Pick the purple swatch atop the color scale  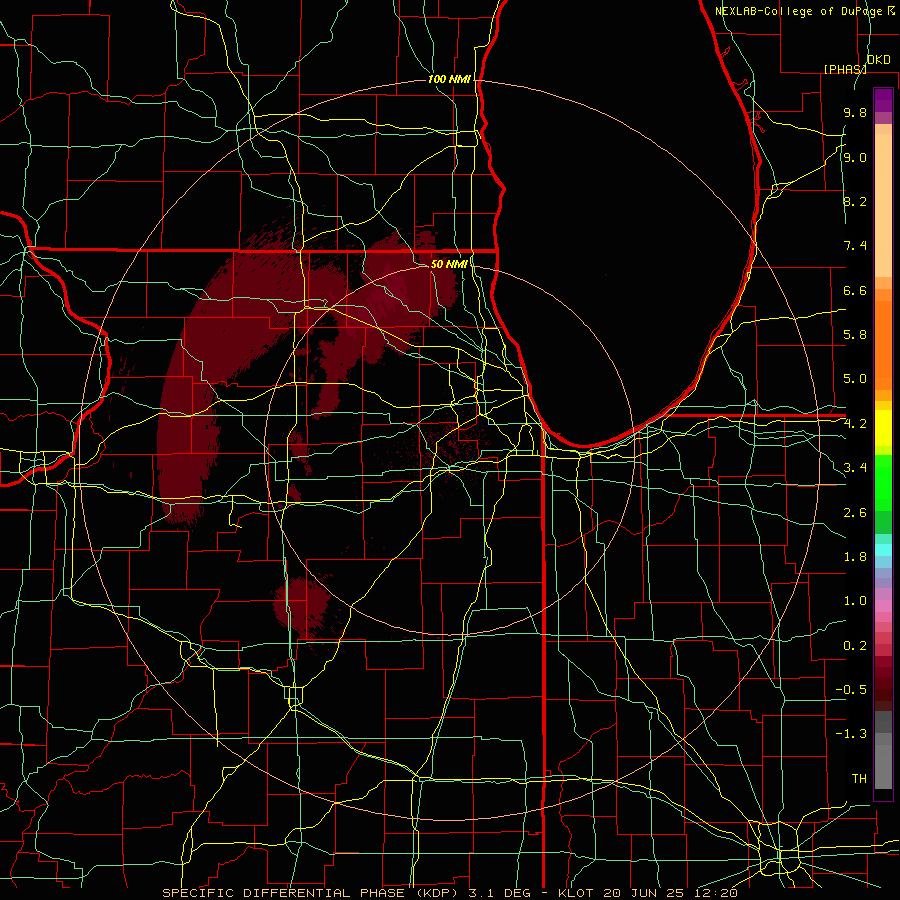click(x=883, y=100)
